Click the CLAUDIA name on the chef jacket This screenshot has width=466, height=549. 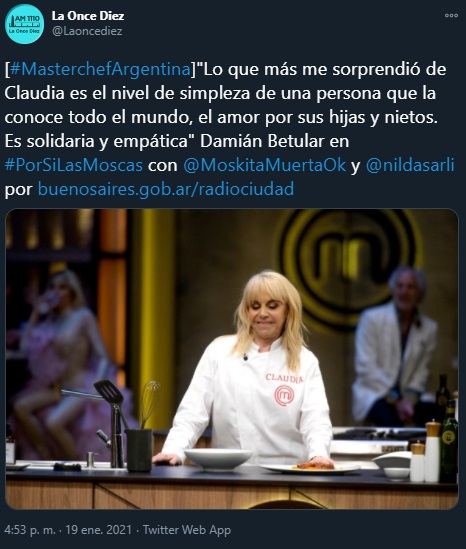[x=284, y=378]
